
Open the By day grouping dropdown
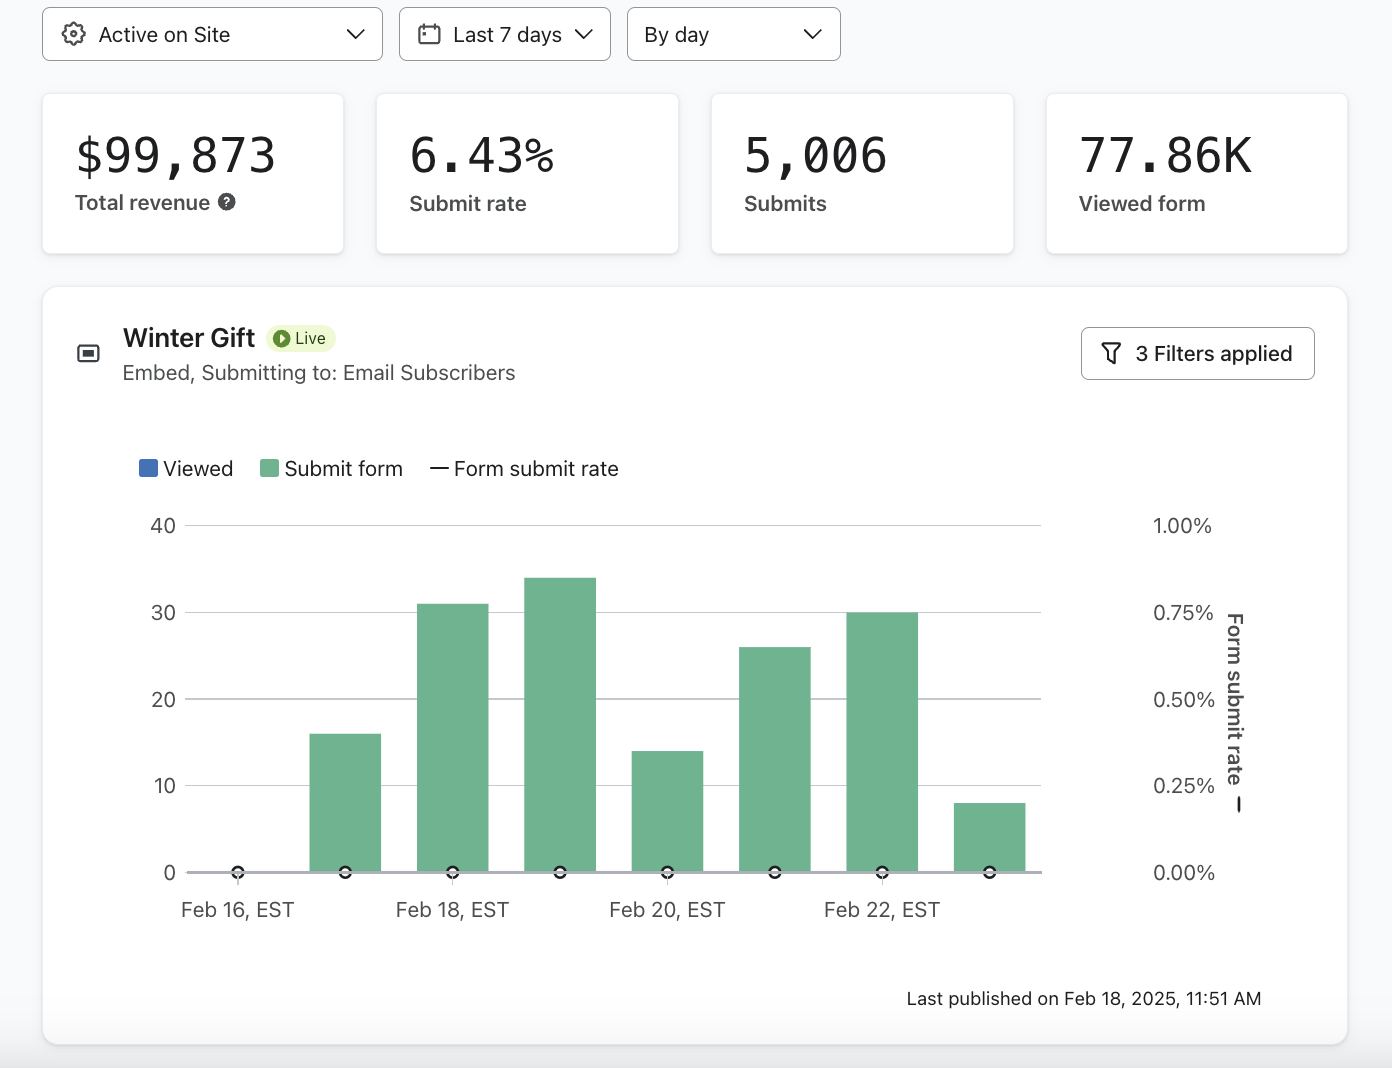coord(733,34)
